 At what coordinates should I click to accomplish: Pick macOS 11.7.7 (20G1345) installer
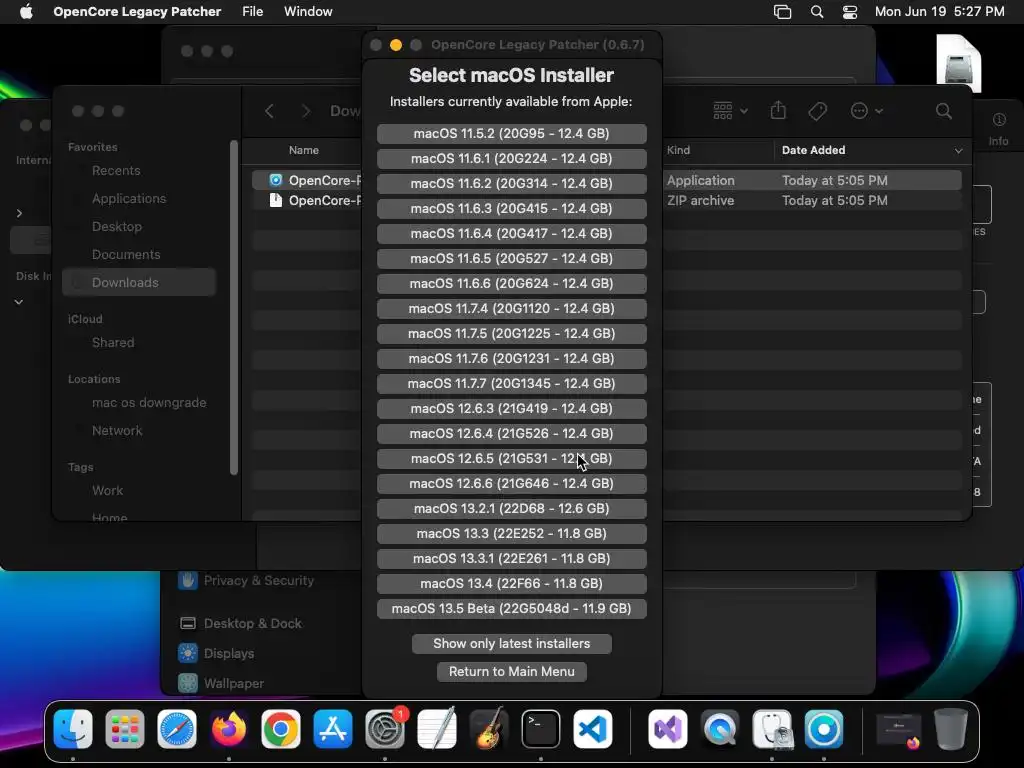pyautogui.click(x=511, y=383)
